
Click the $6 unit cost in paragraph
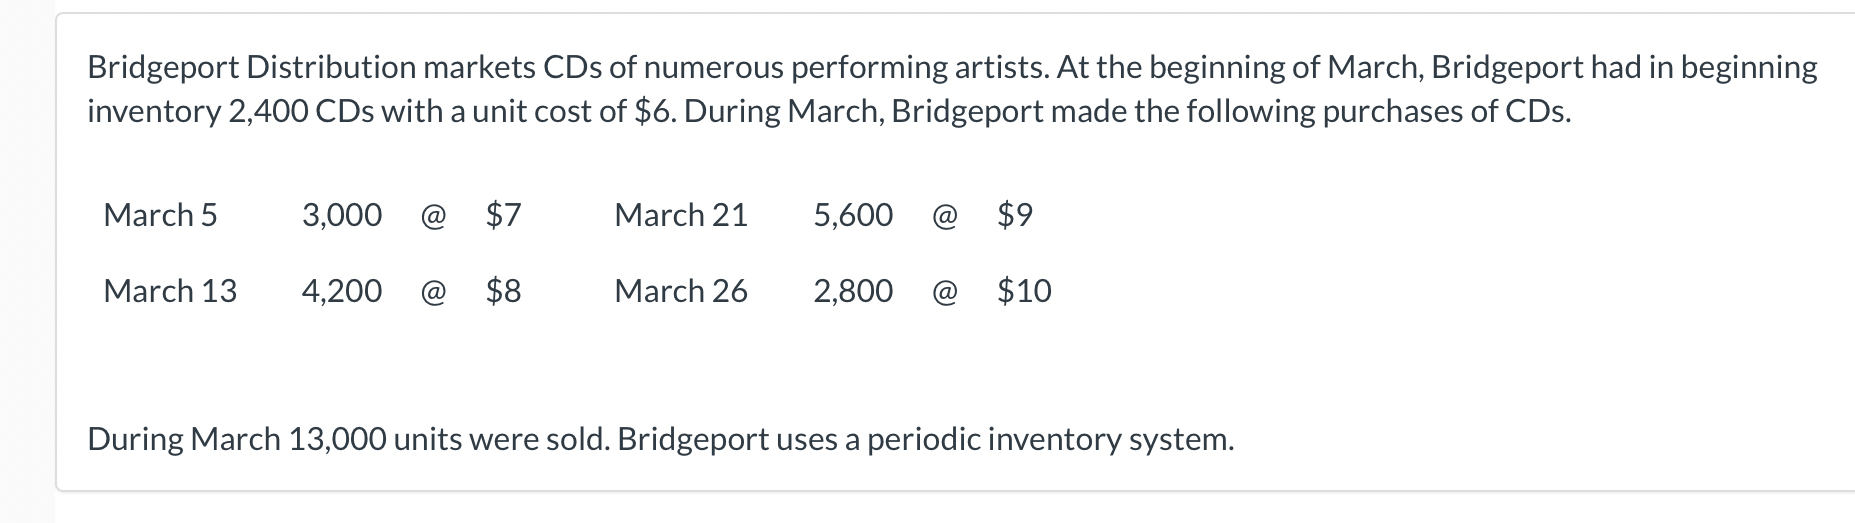(x=656, y=111)
